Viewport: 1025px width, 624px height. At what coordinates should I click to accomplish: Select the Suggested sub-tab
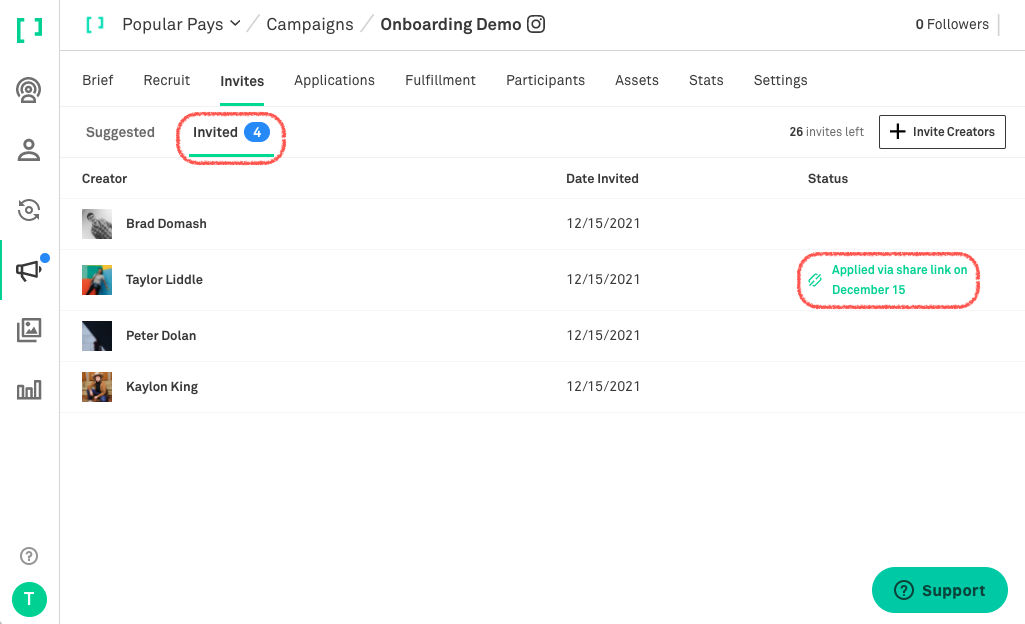click(x=120, y=132)
